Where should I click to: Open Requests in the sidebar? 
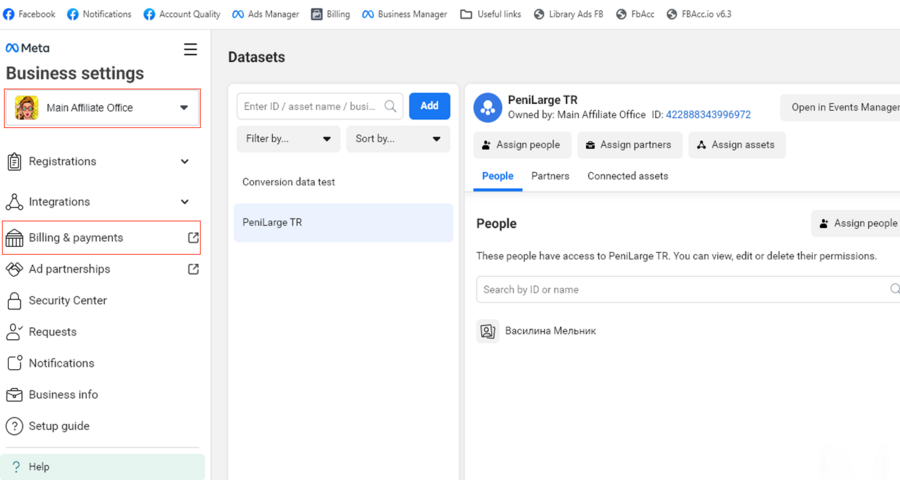(x=102, y=332)
